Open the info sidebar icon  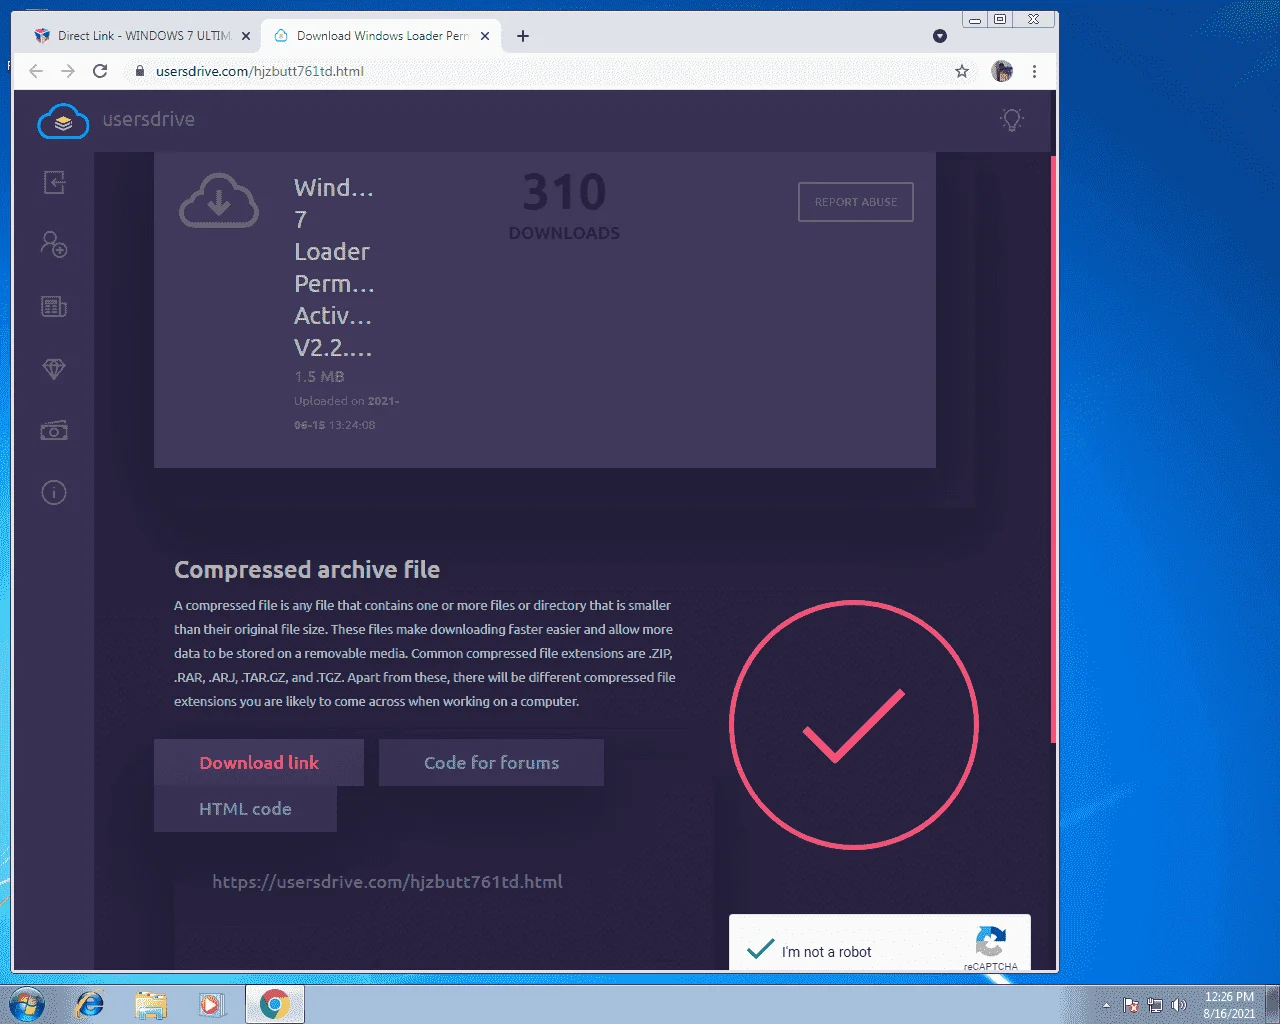(x=54, y=492)
